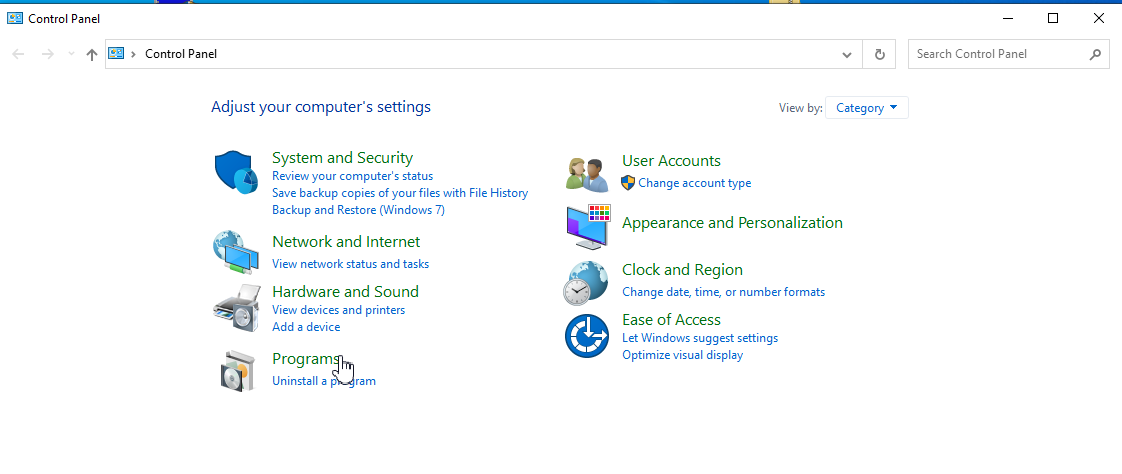Click the Appearance and Personalization monitor icon
This screenshot has width=1122, height=474.
pos(586,227)
